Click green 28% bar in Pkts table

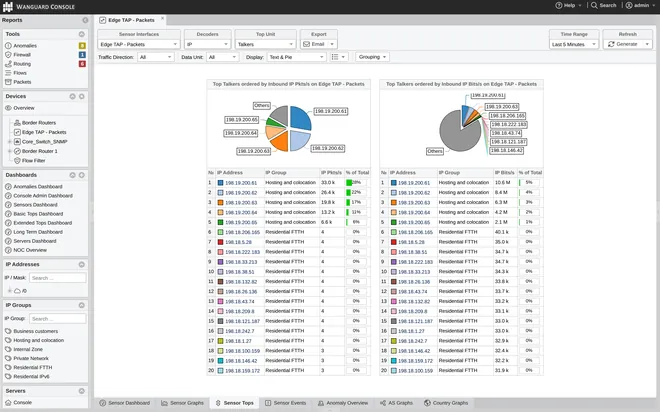pos(349,183)
